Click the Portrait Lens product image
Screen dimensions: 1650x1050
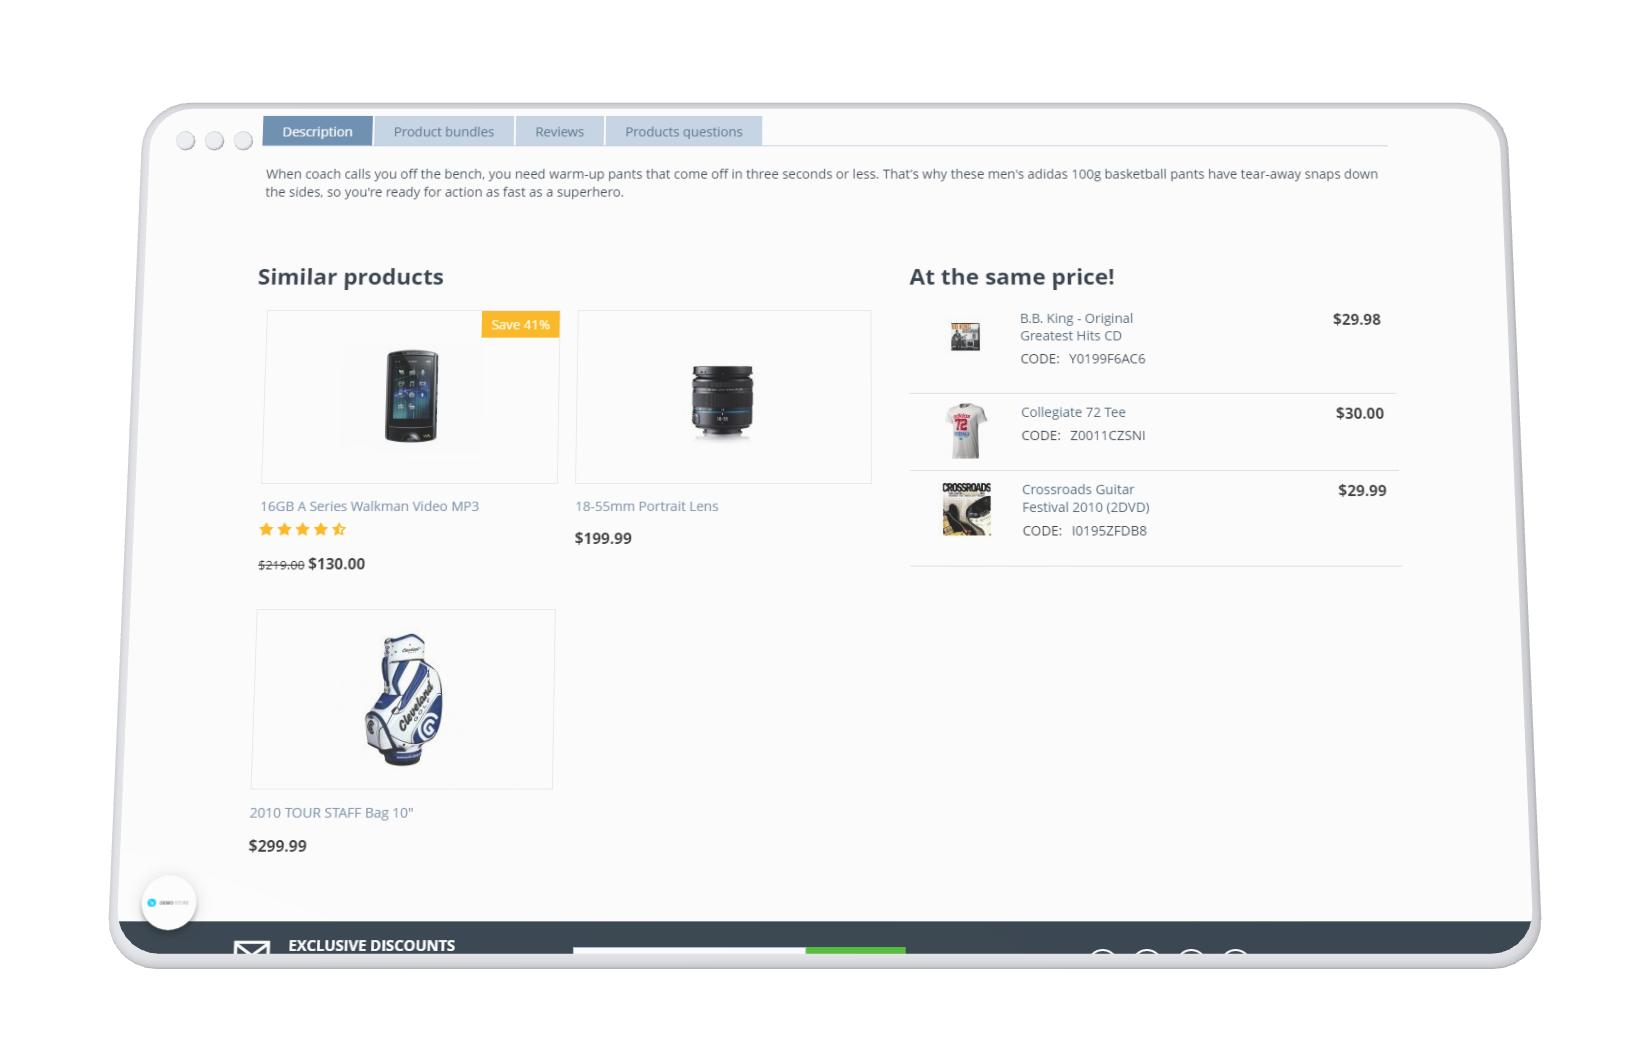(x=722, y=401)
